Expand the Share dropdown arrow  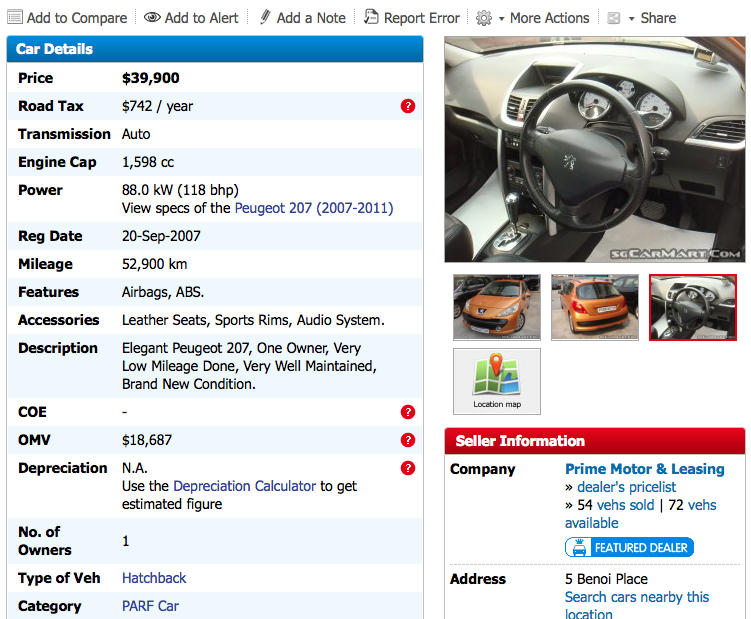(631, 19)
